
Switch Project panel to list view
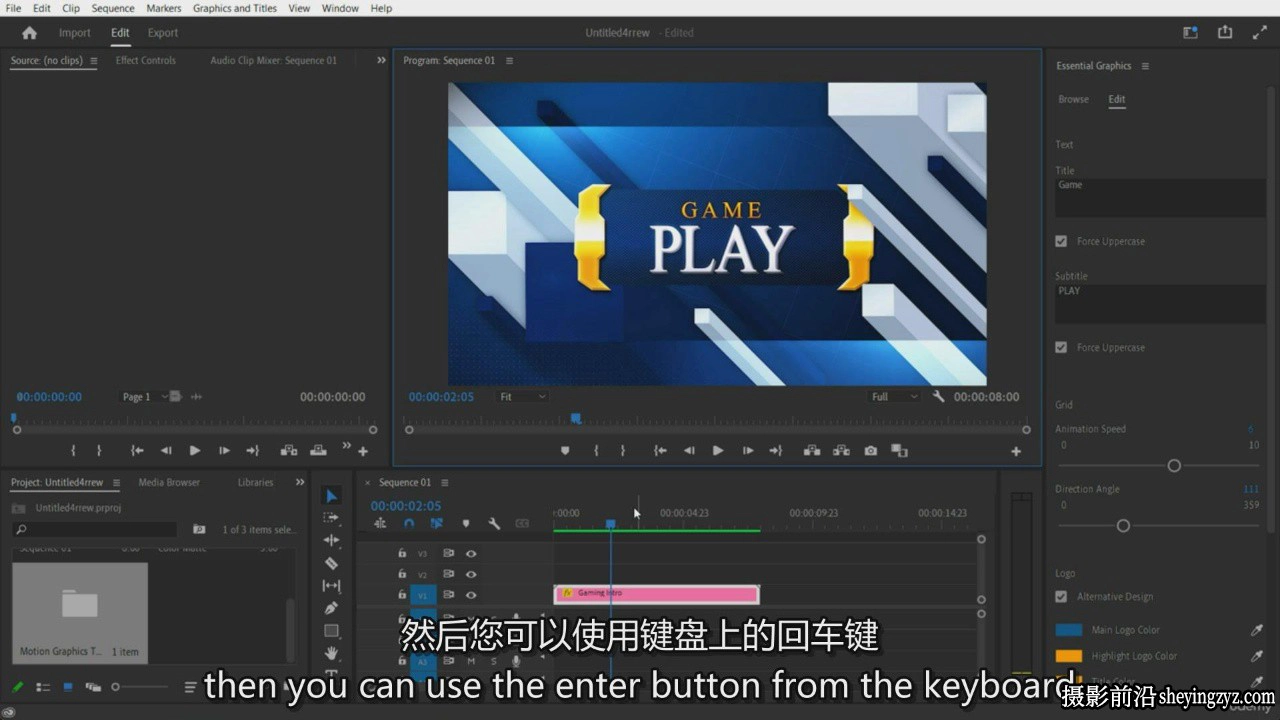[x=43, y=687]
